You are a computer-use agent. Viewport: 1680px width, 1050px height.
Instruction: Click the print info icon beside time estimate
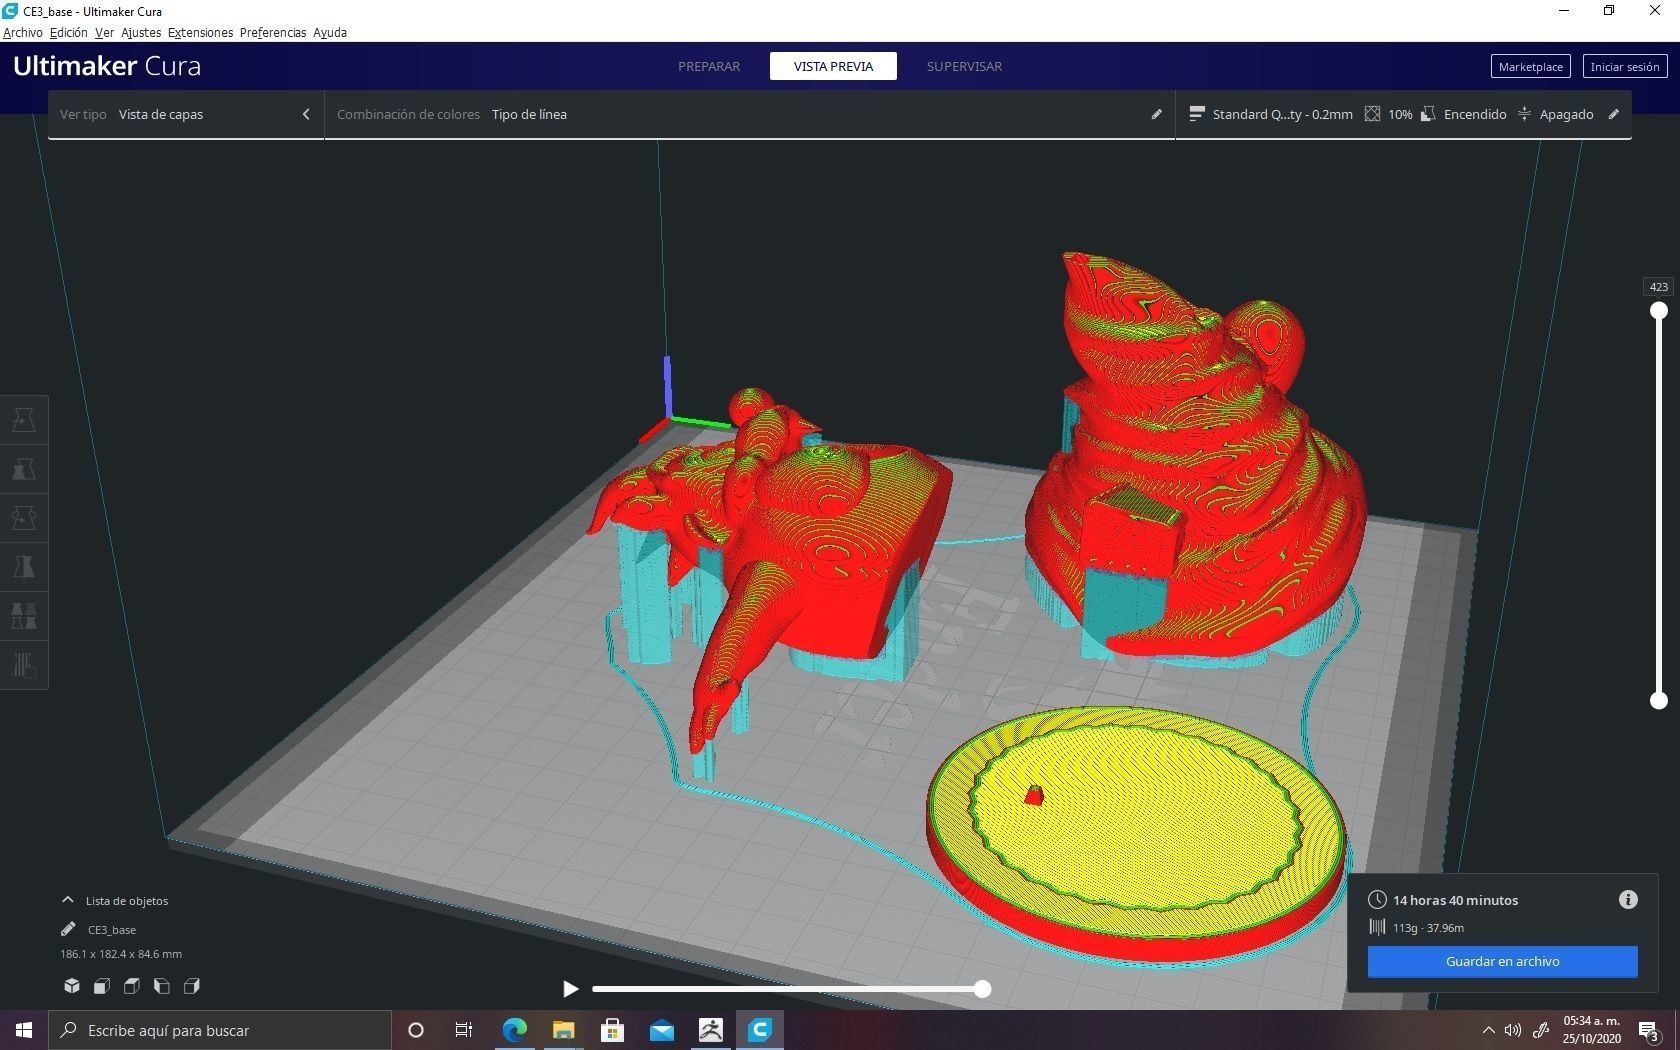pos(1628,900)
